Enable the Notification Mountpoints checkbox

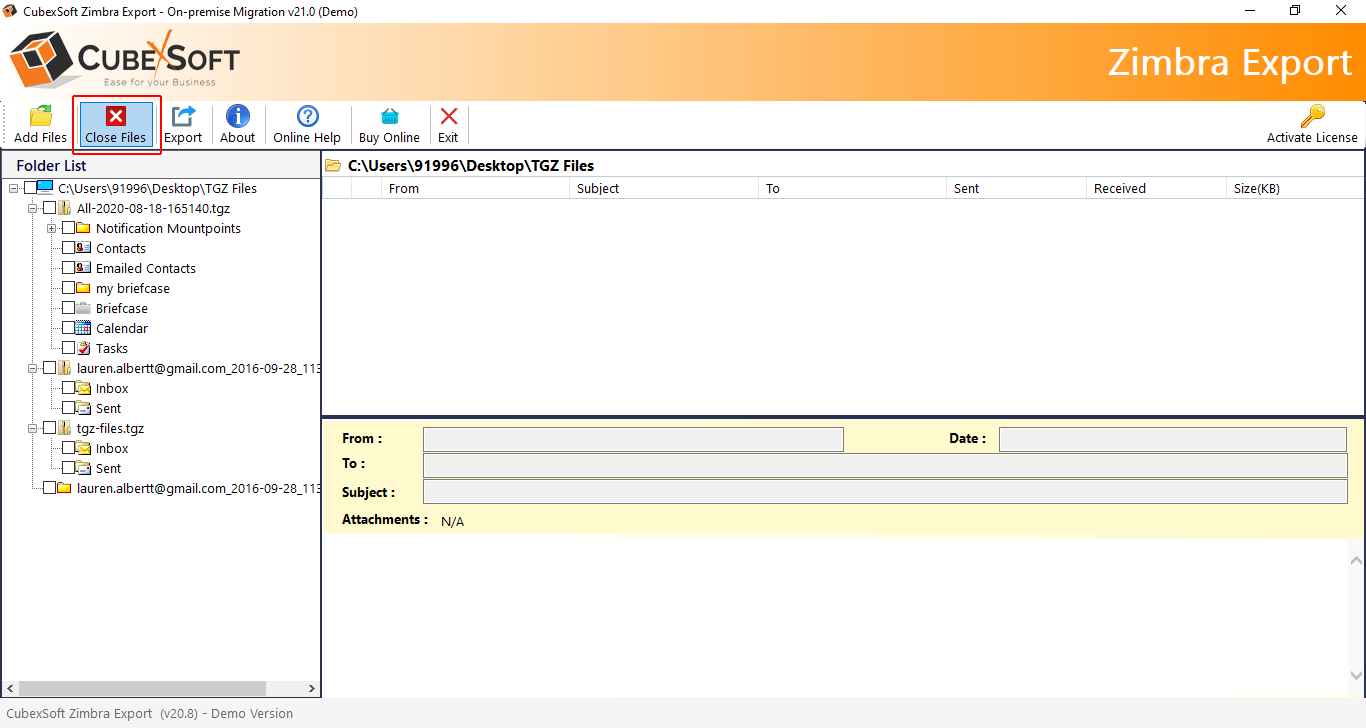pyautogui.click(x=68, y=228)
